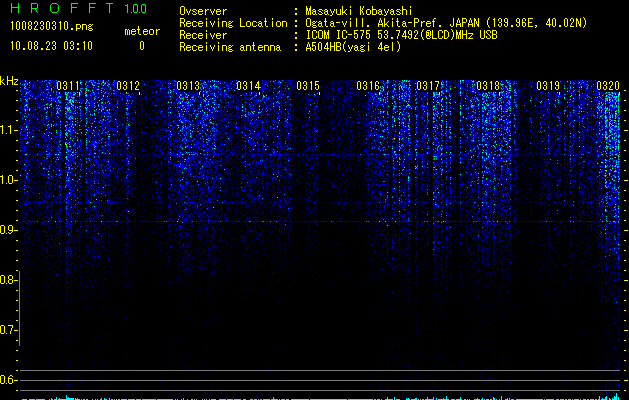
Task: Click the 0312 time marker
Action: [128, 86]
